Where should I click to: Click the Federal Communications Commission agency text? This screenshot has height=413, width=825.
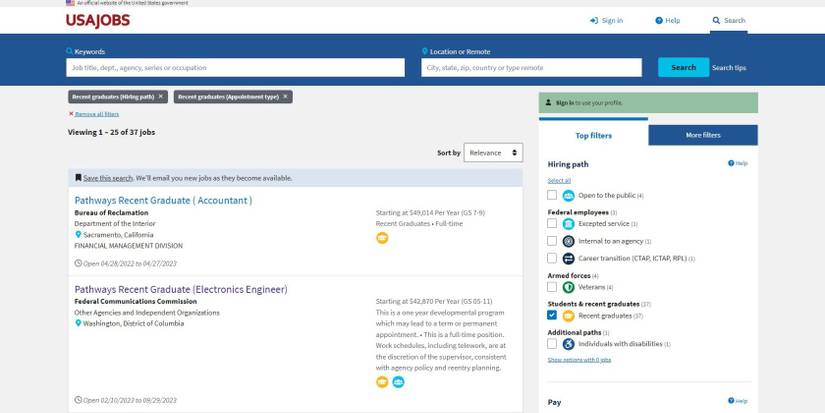coord(136,301)
